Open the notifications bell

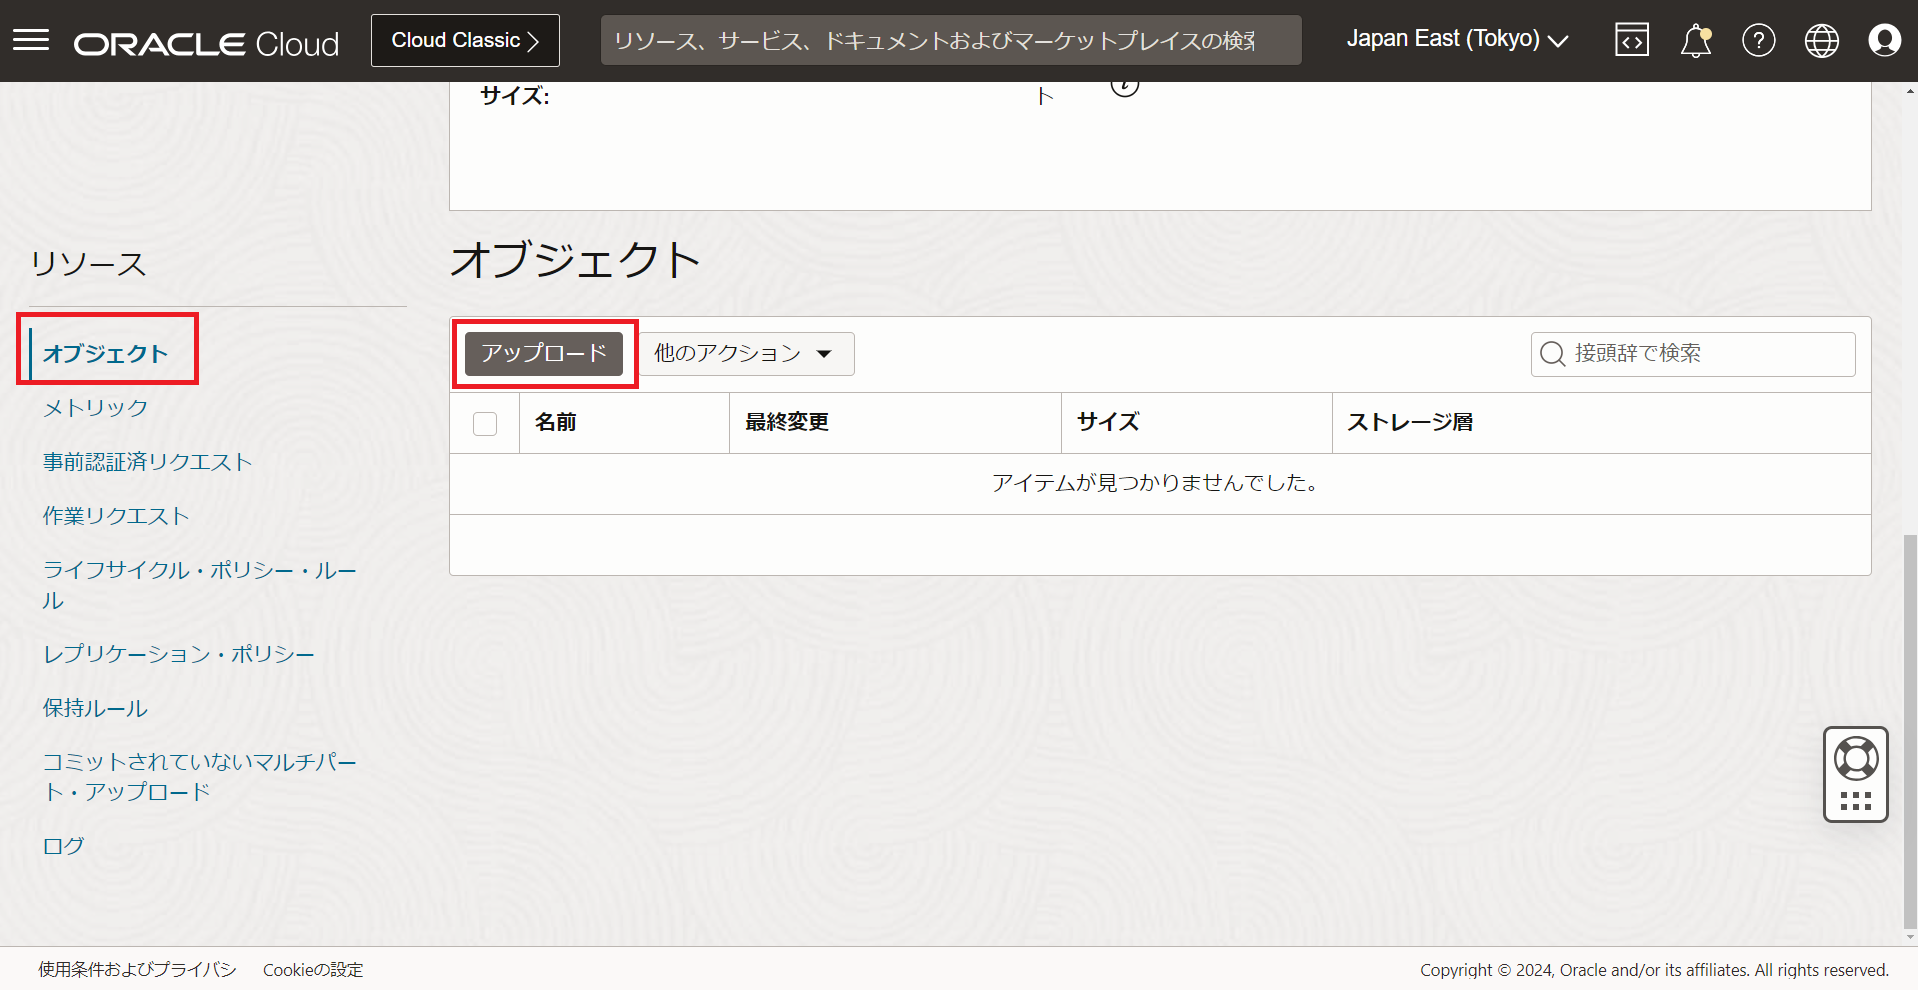click(x=1695, y=41)
